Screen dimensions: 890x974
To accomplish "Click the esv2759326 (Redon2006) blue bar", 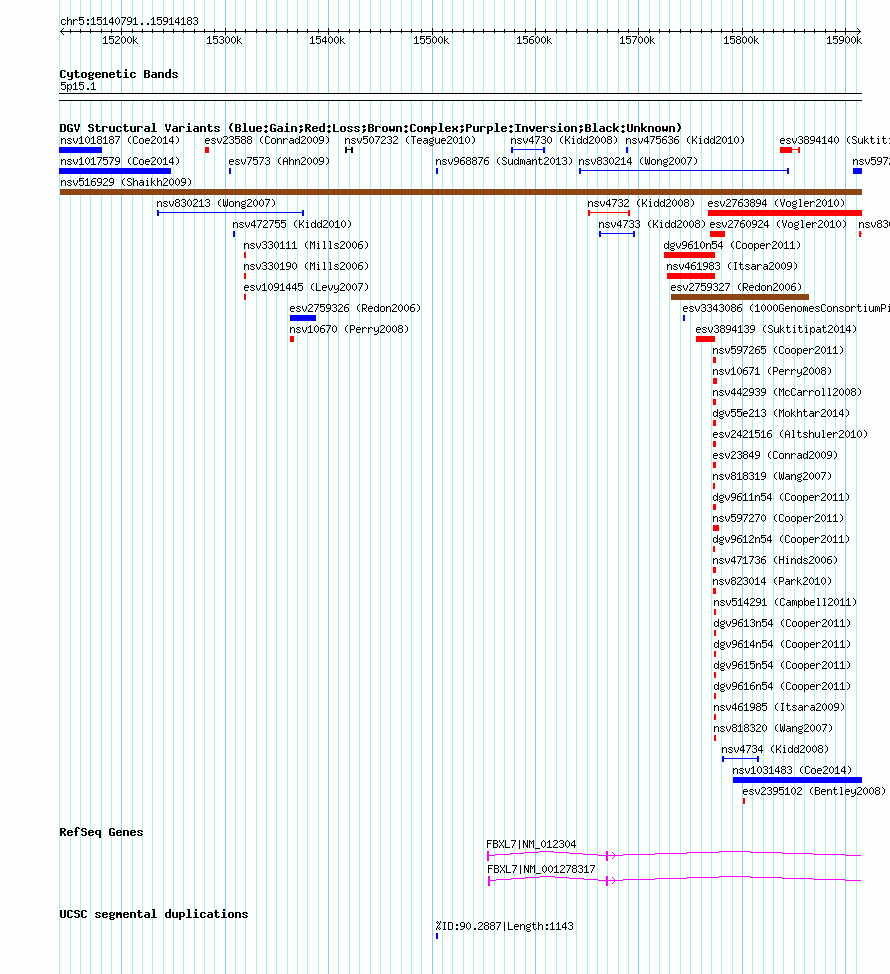I will tap(302, 318).
